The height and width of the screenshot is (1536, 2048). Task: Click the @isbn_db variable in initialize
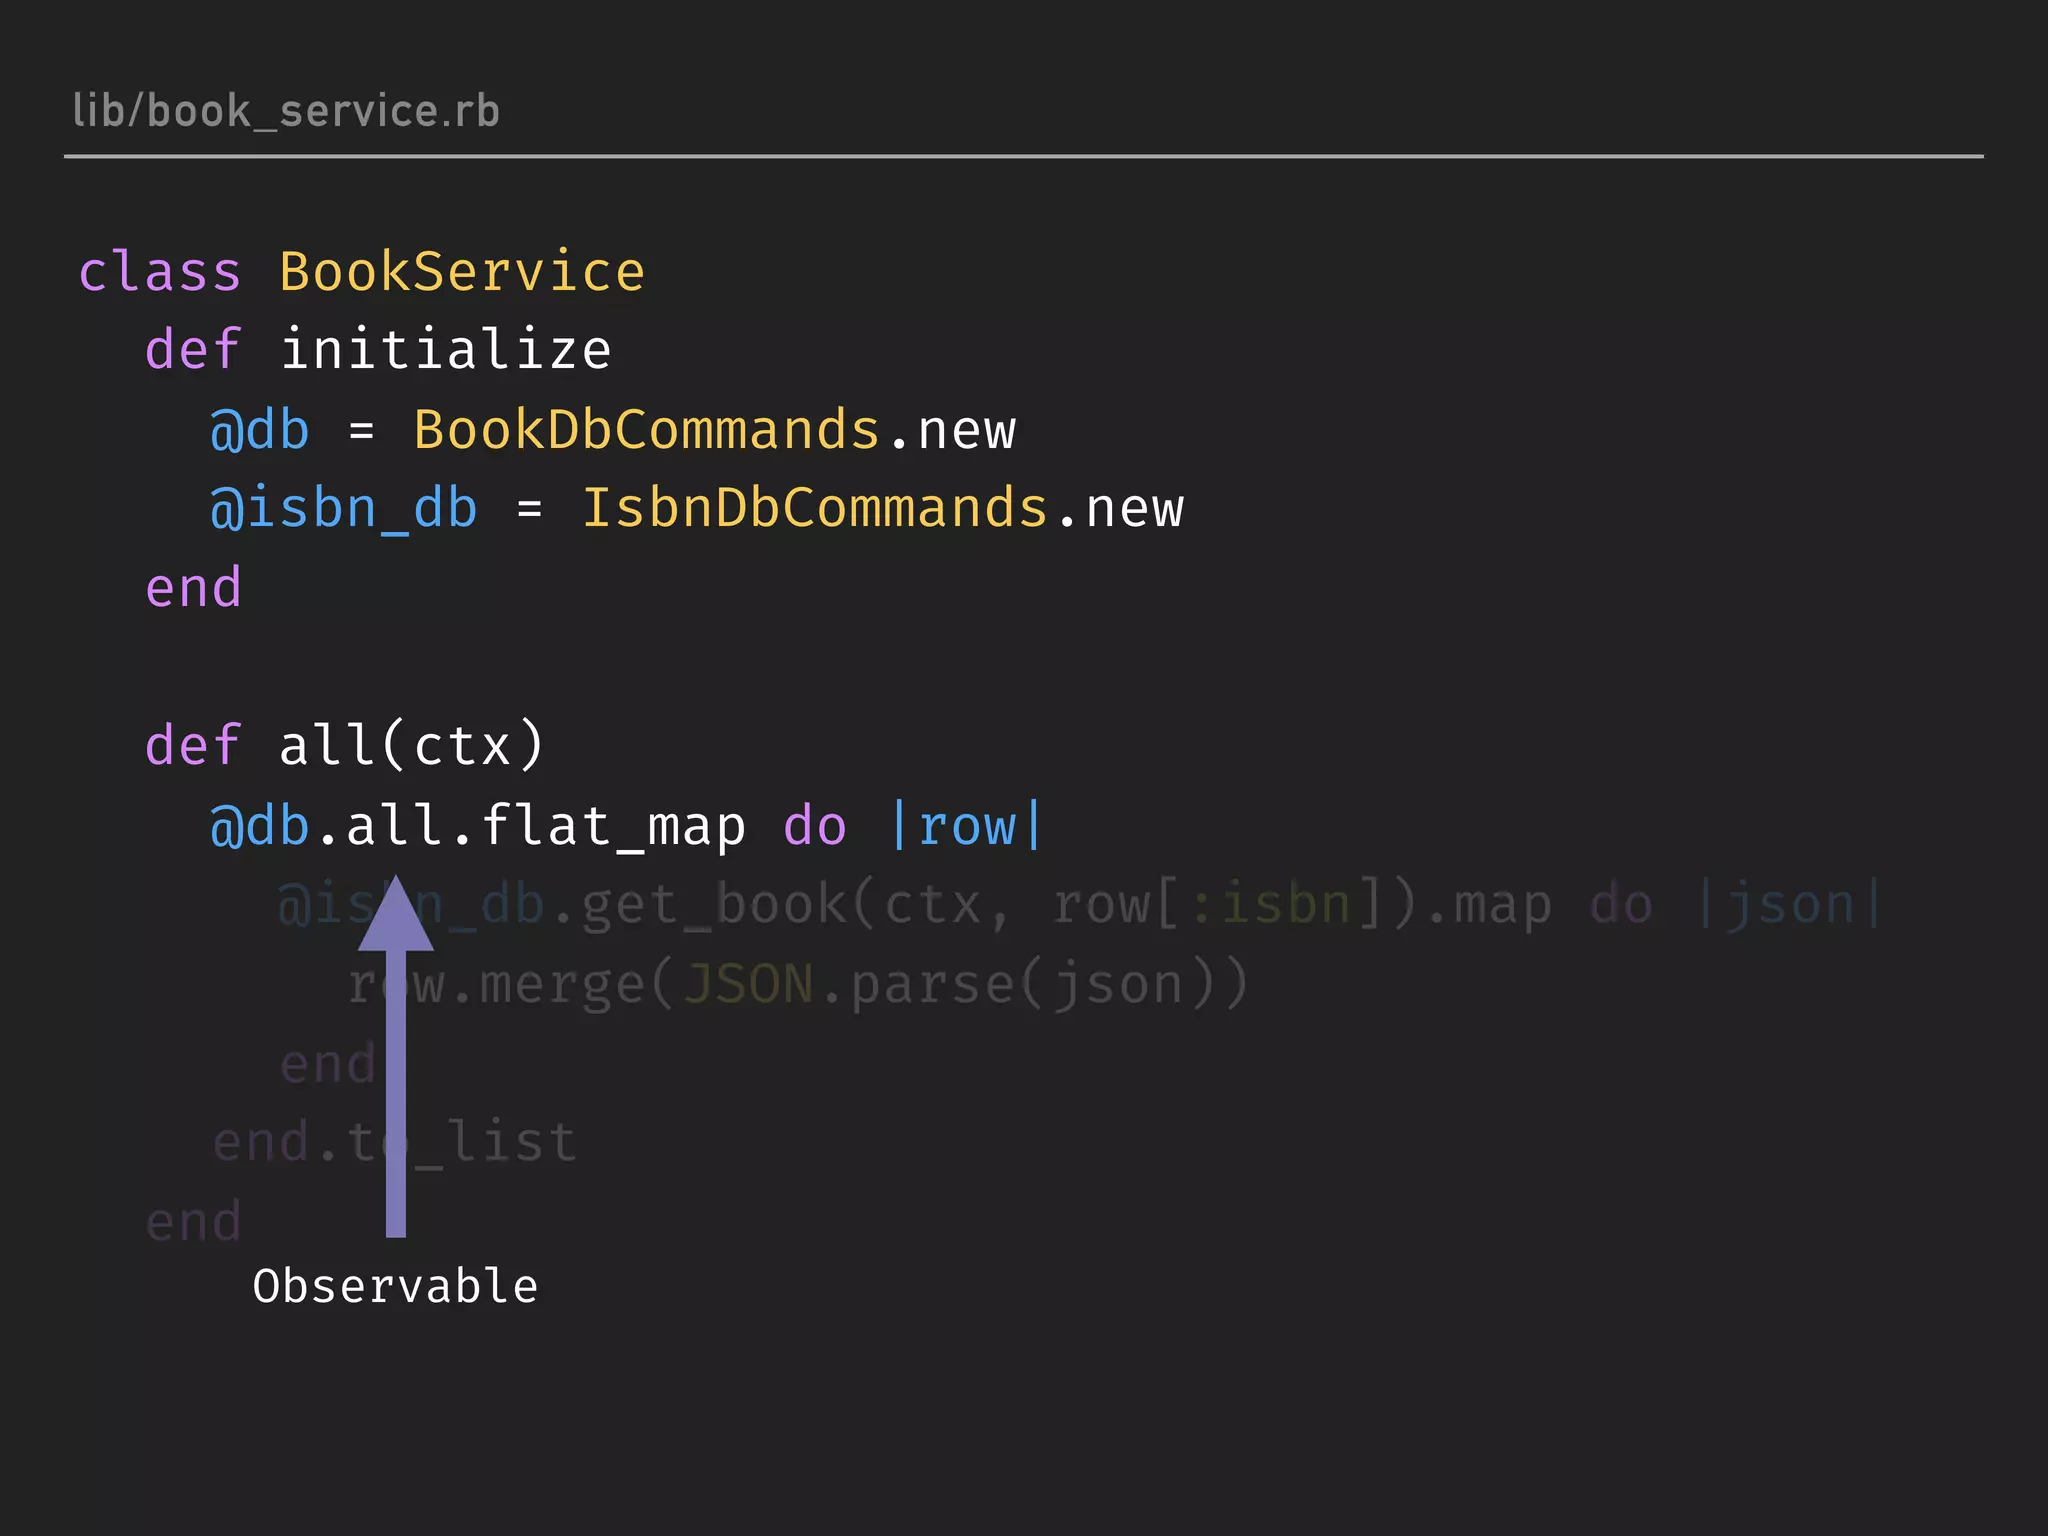coord(344,508)
